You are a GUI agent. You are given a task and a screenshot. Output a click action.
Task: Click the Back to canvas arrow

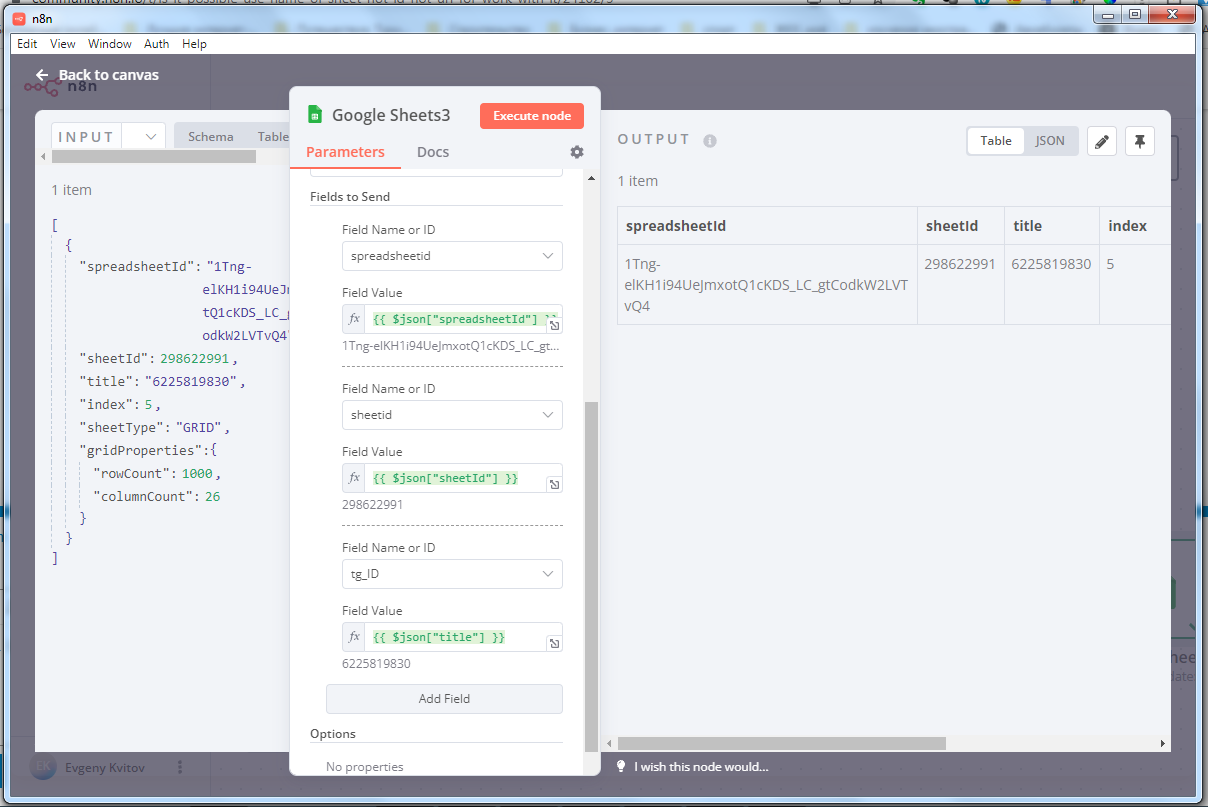pos(42,75)
